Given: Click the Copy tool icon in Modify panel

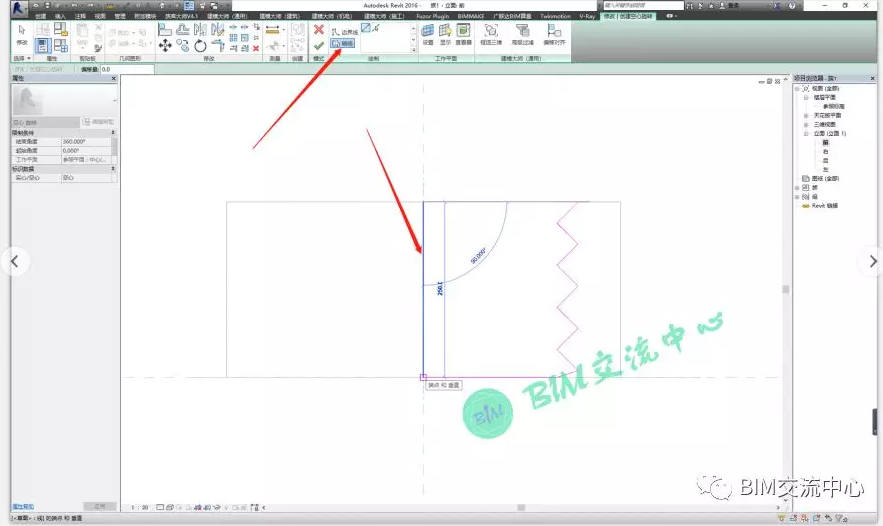Looking at the screenshot, I should click(x=182, y=46).
